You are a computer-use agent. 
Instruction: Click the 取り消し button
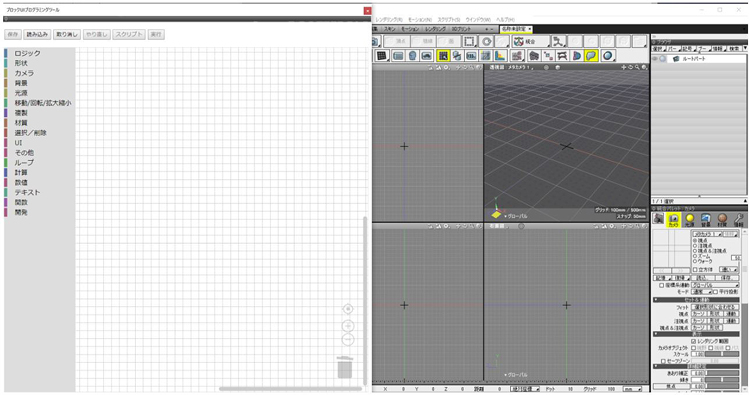click(x=66, y=34)
